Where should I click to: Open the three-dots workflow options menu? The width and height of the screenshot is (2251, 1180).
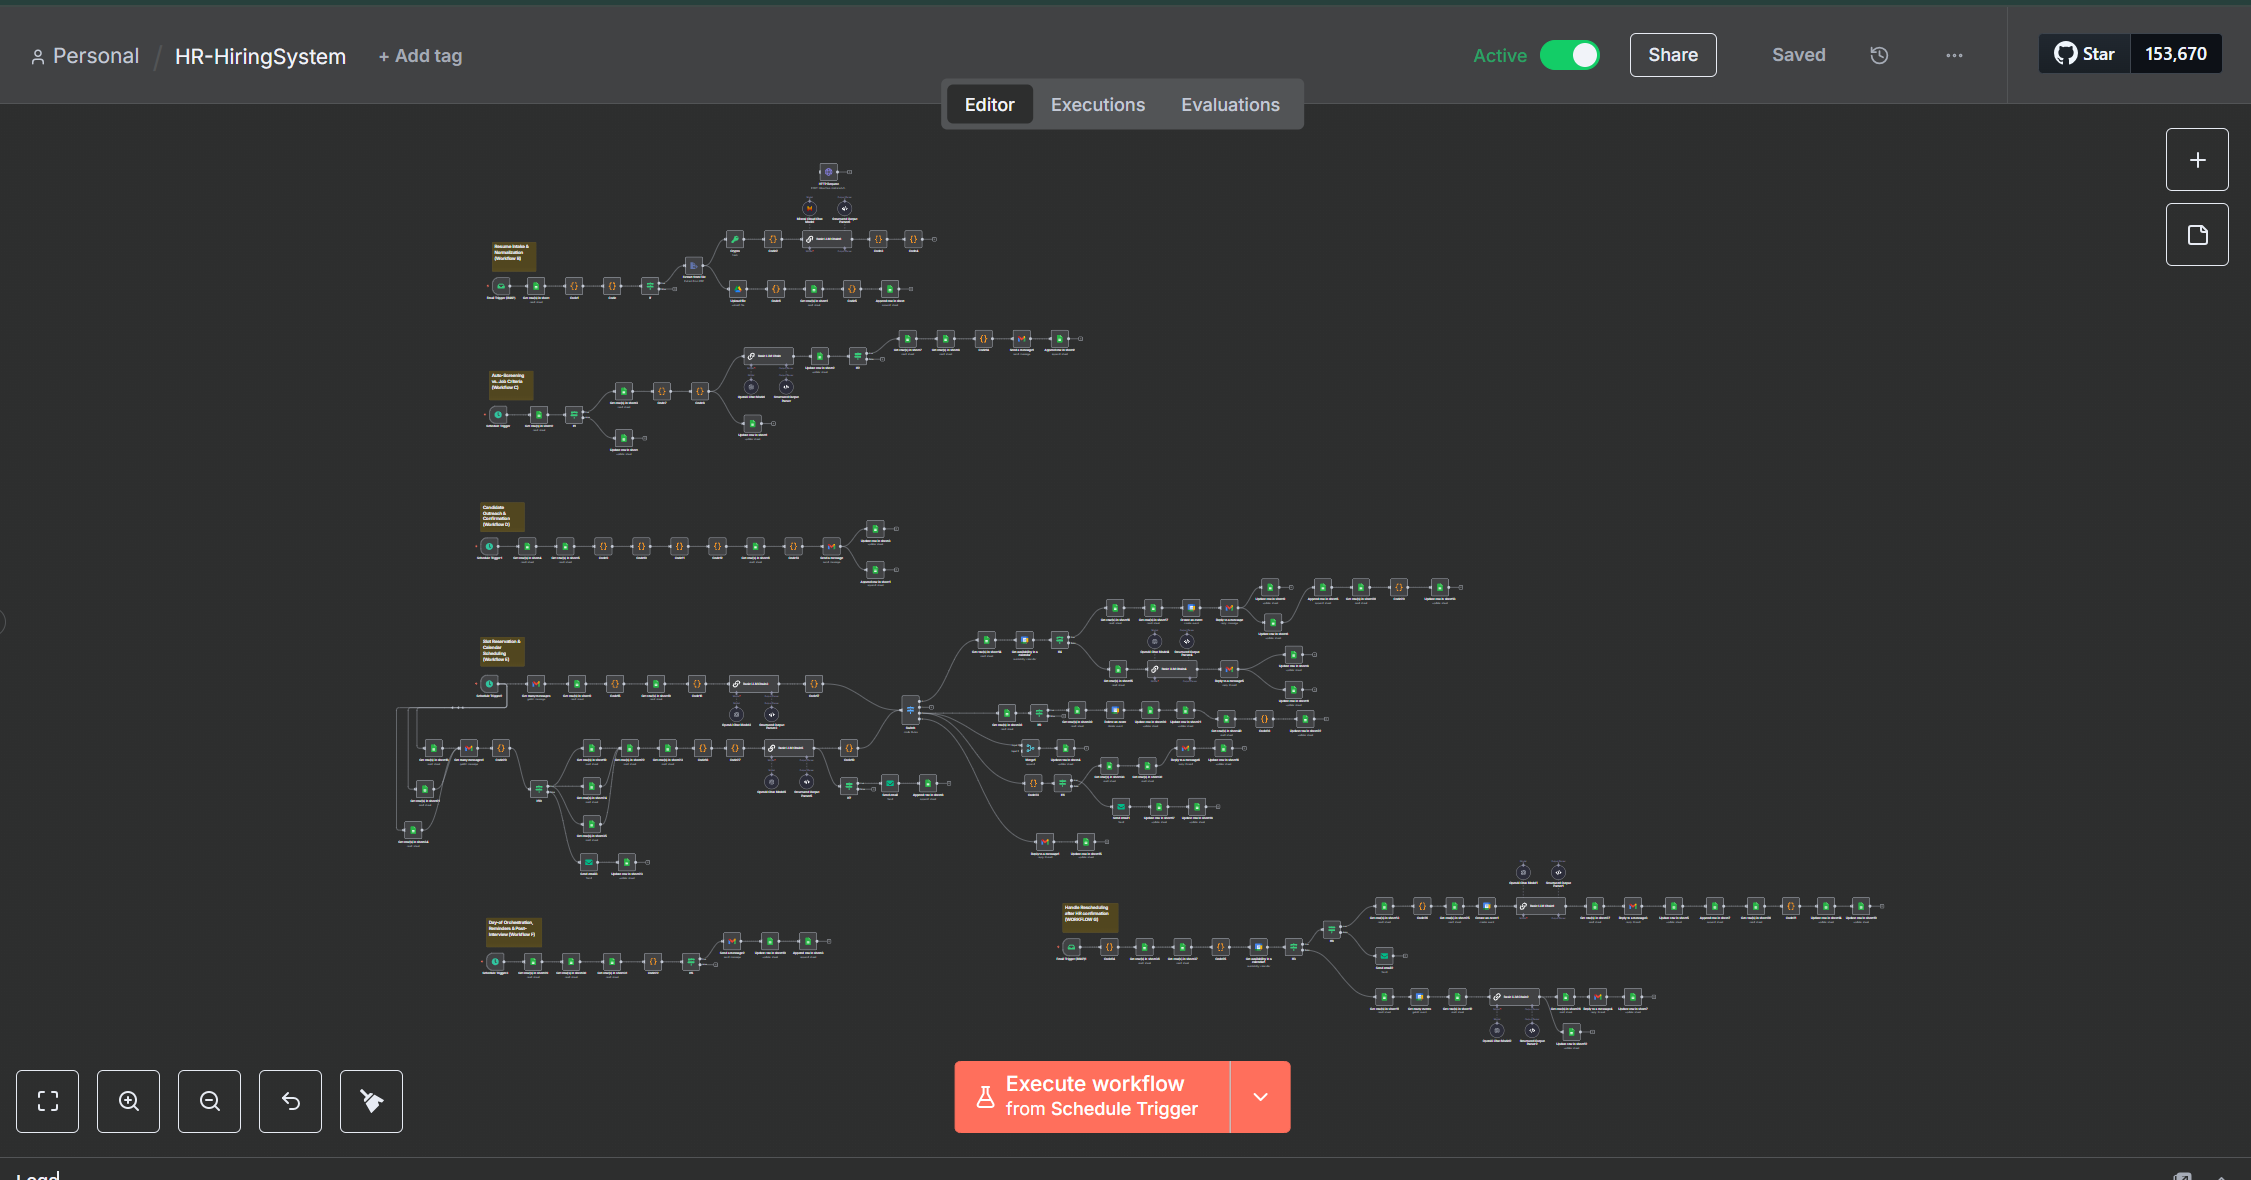[x=1954, y=55]
